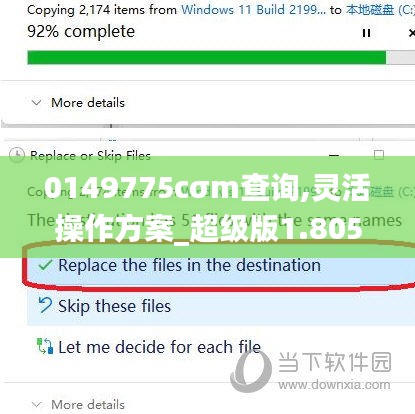
Task: Click the green banner reading 0149775com查询
Action: (x=207, y=207)
